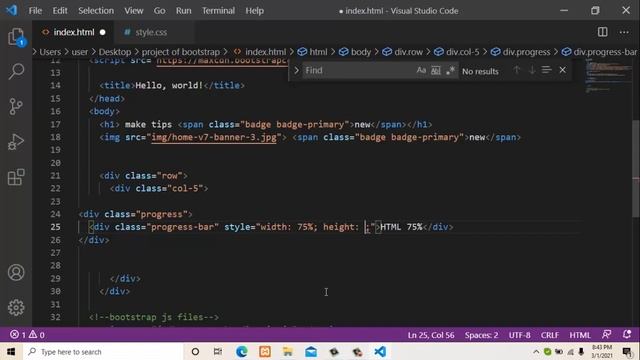
Task: Go to previous match in Find
Action: pos(517,70)
